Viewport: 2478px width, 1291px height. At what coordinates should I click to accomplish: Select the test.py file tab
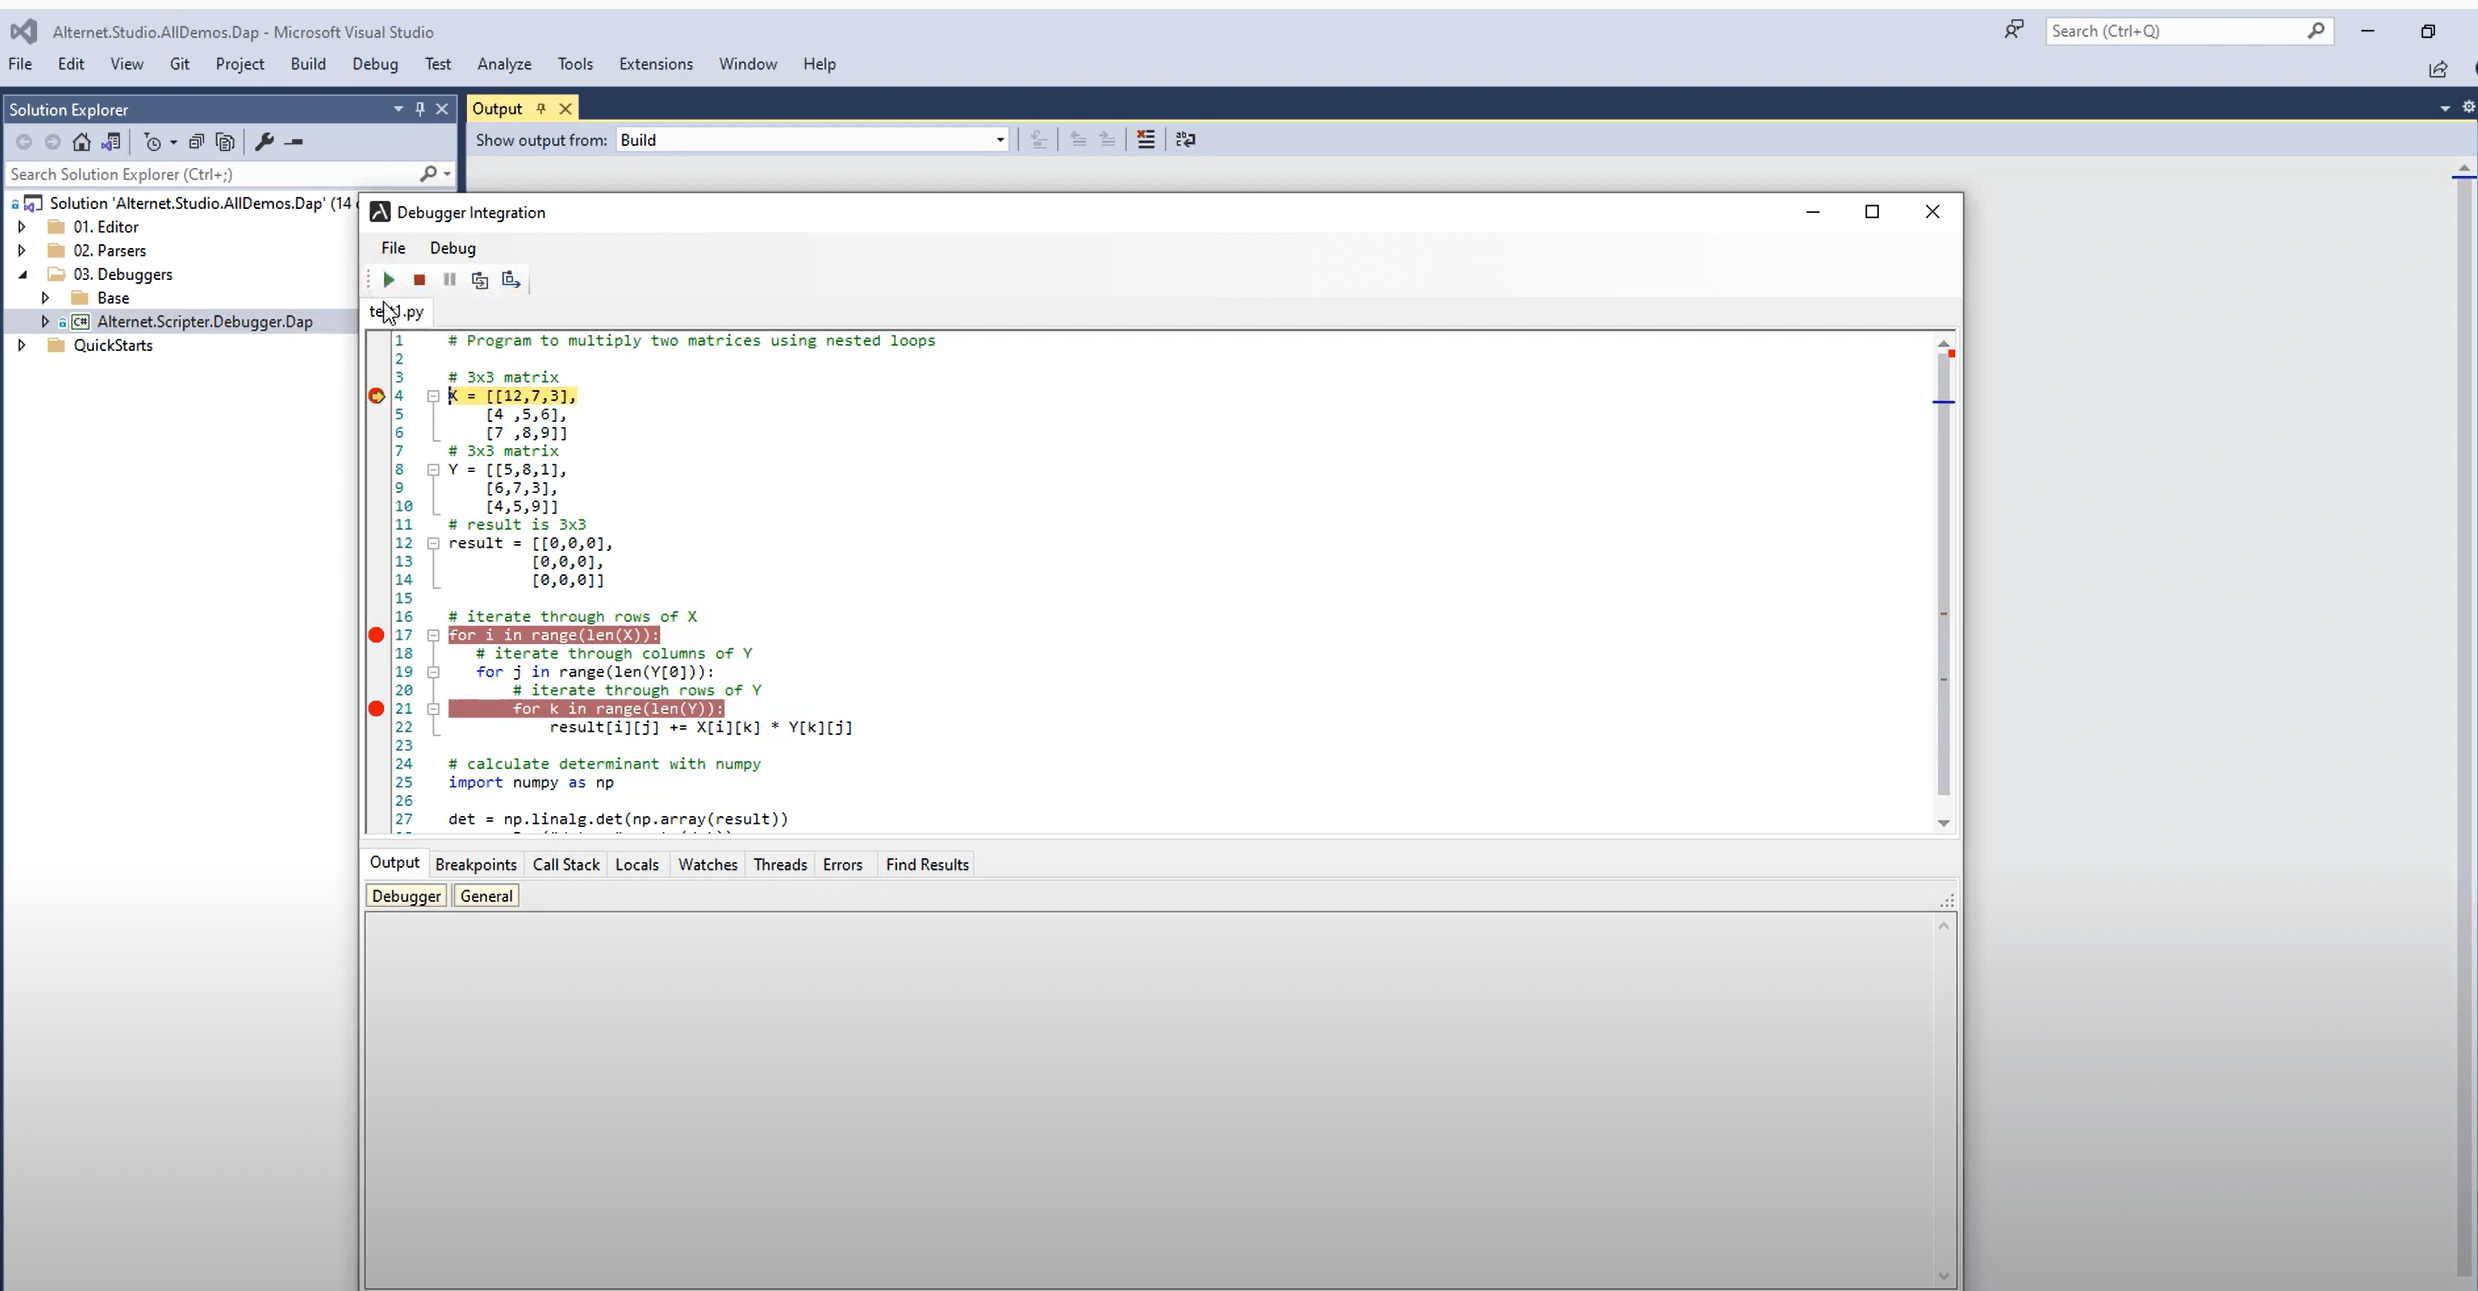(397, 312)
